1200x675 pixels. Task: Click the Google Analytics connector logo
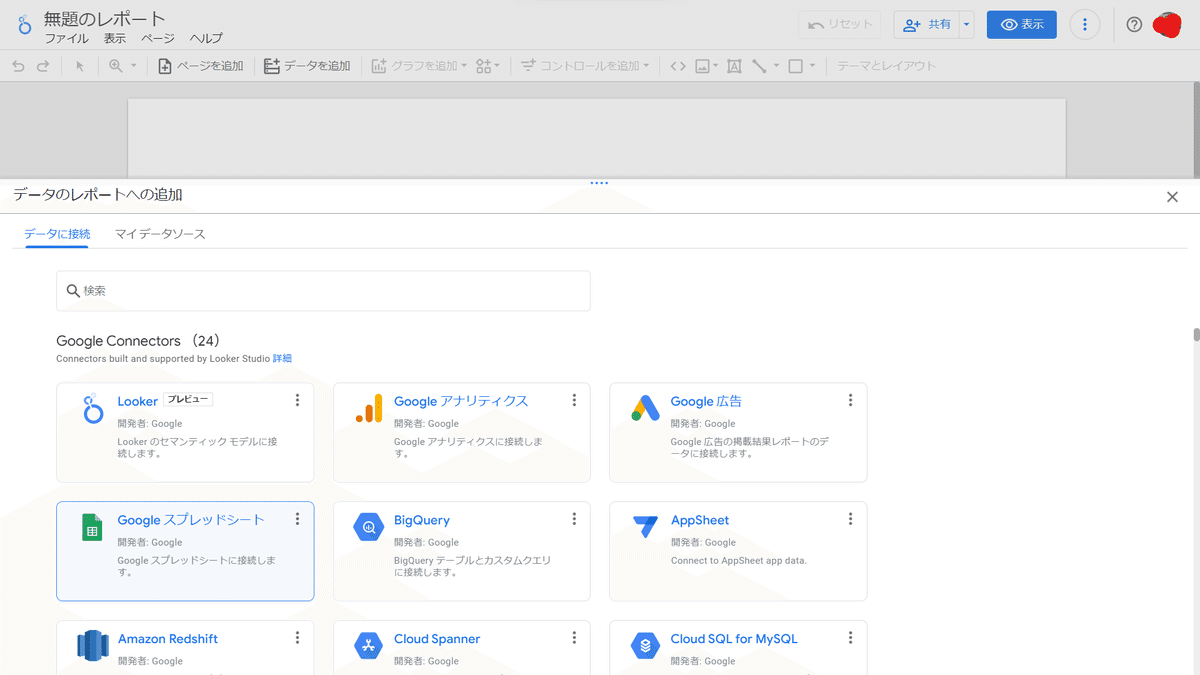tap(369, 408)
